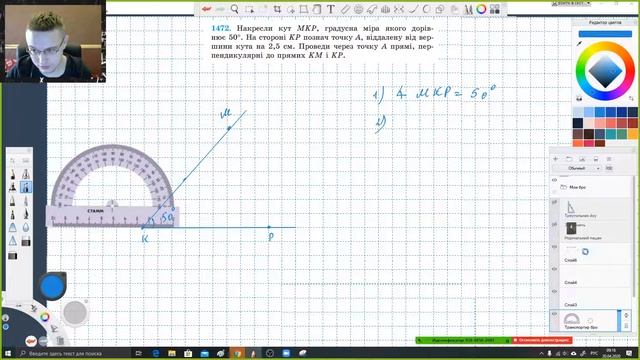Toggle the Ruler guide tool
Screen dimensions: 640x360
[x=345, y=9]
